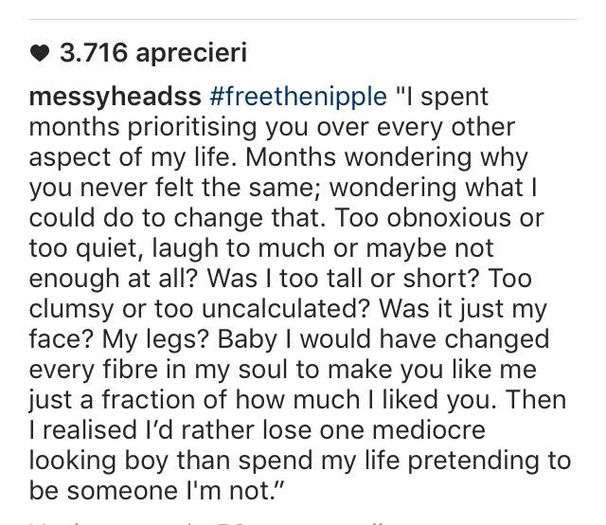The width and height of the screenshot is (606, 525).
Task: Click the number 3.716 in likes
Action: [93, 53]
